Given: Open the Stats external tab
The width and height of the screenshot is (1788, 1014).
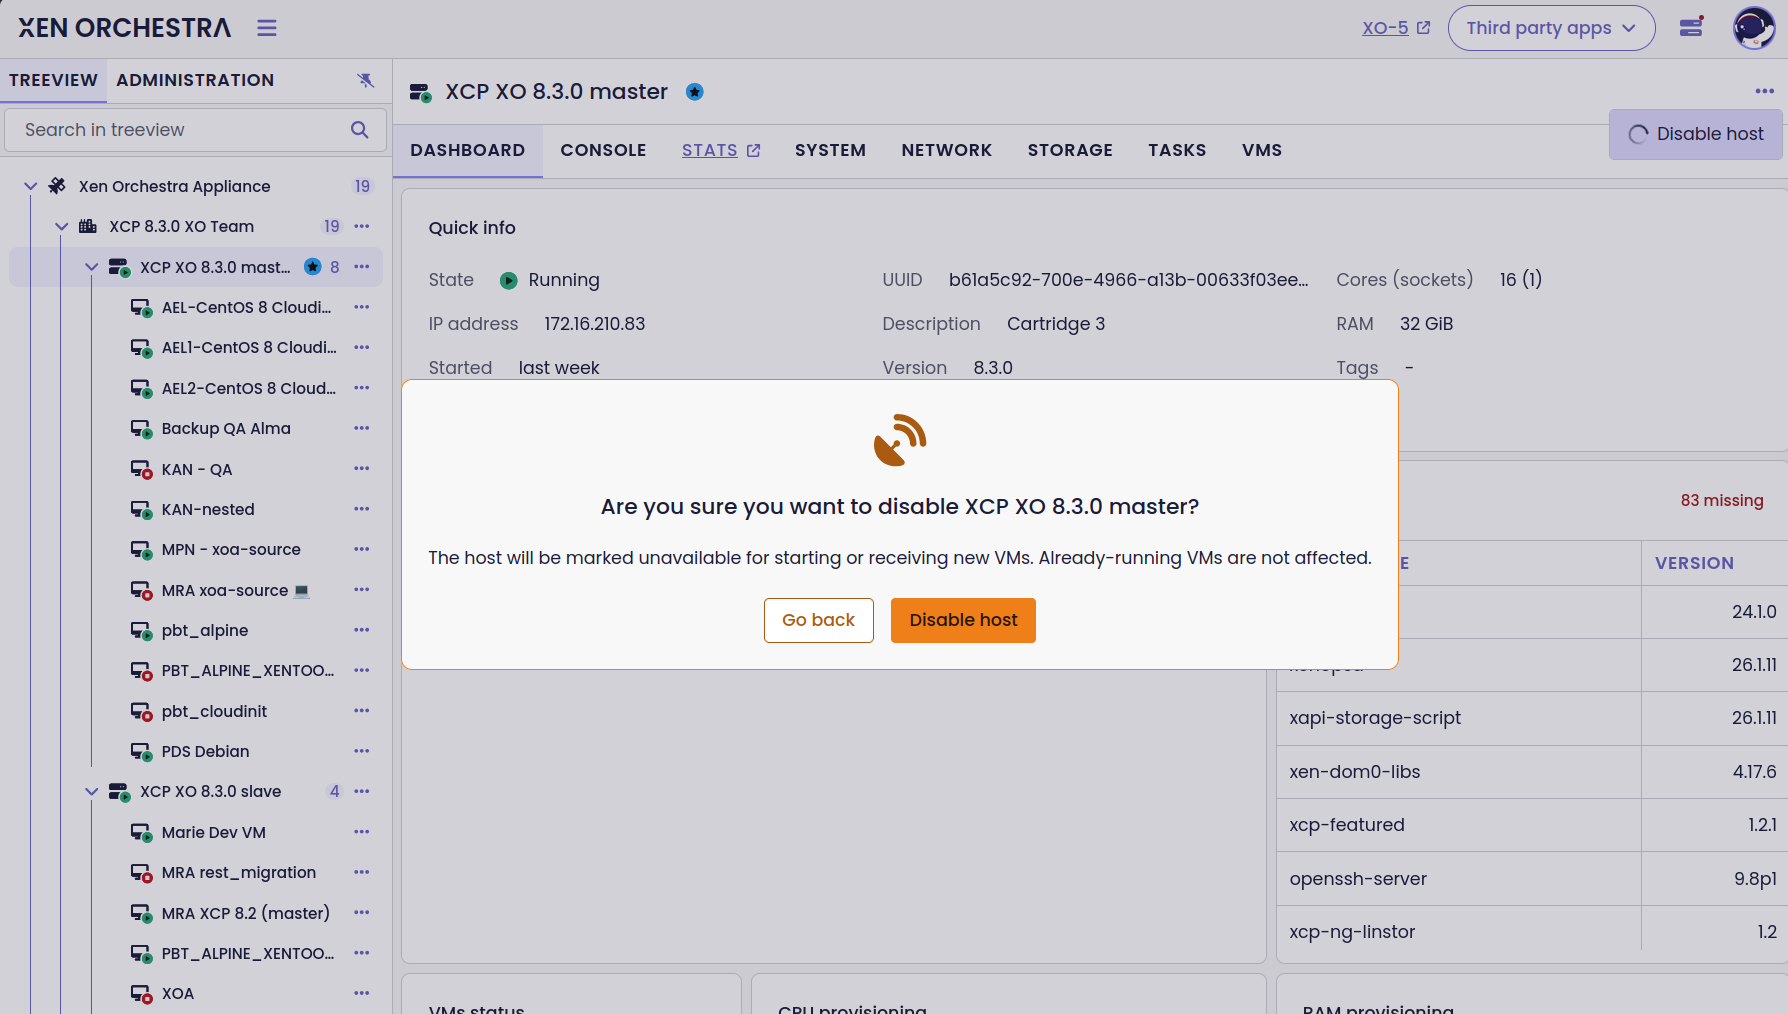Looking at the screenshot, I should click(721, 150).
